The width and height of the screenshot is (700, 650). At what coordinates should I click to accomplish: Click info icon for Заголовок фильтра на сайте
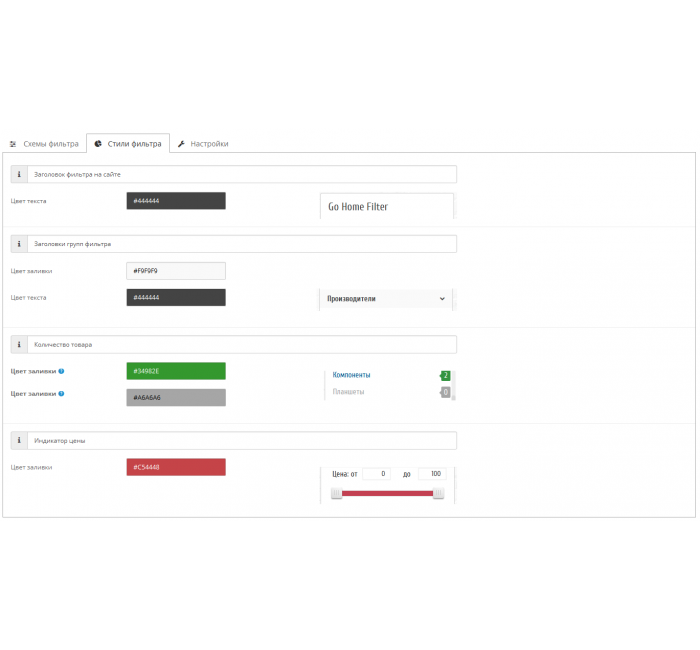pyautogui.click(x=19, y=175)
